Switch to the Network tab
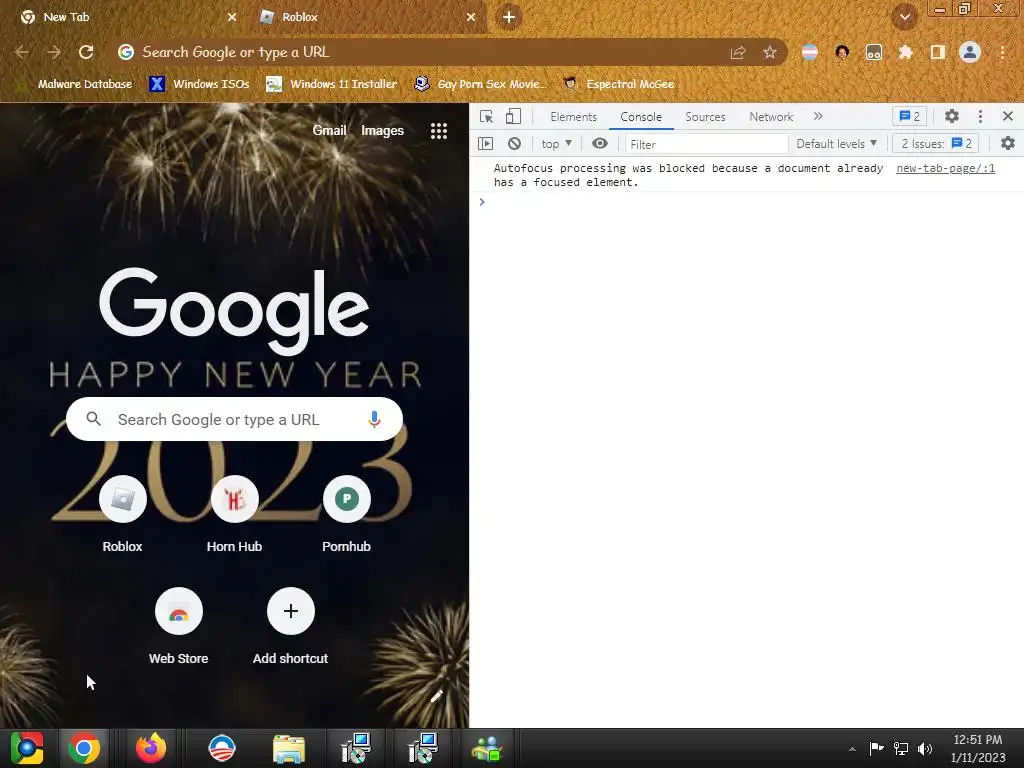 (x=771, y=117)
